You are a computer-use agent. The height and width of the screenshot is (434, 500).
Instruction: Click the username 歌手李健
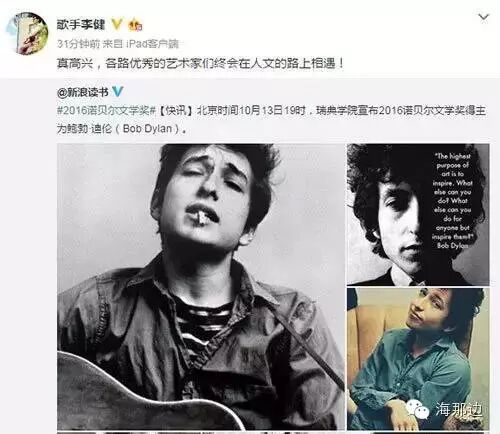(x=81, y=25)
